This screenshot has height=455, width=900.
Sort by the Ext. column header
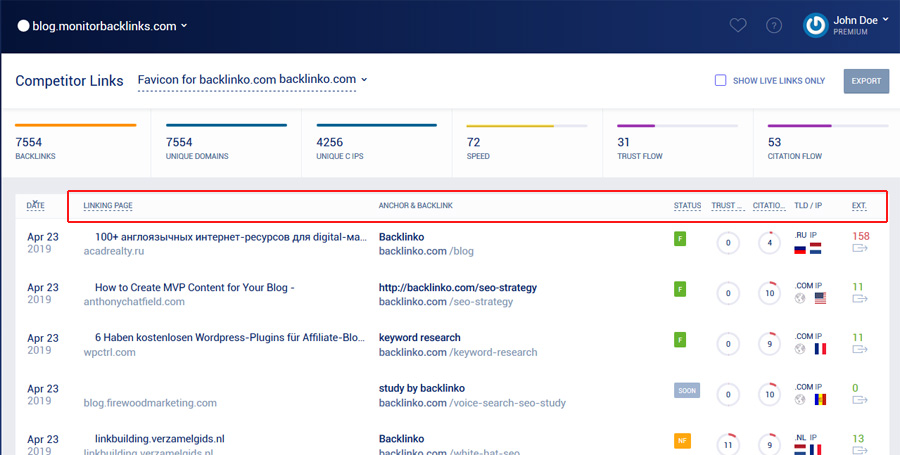tap(859, 205)
